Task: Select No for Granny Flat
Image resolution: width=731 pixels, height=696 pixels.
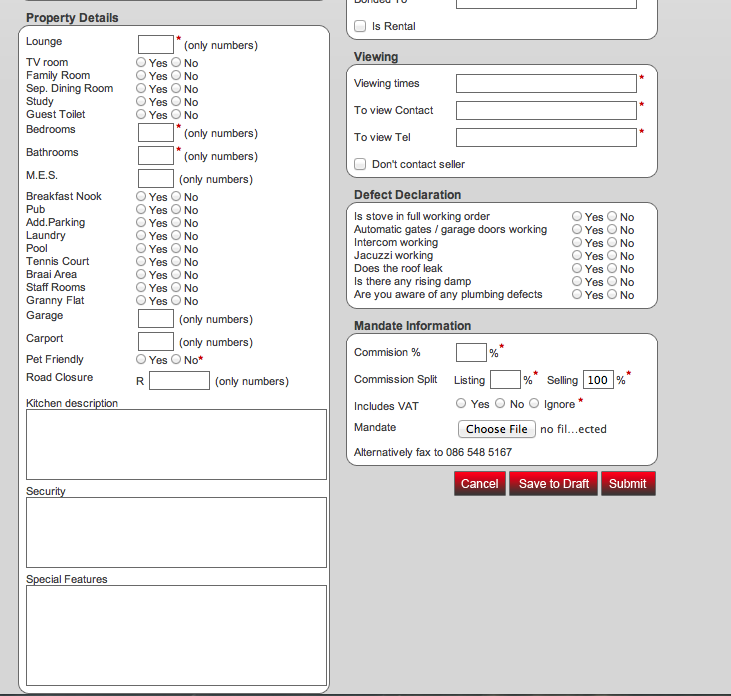Action: (176, 300)
